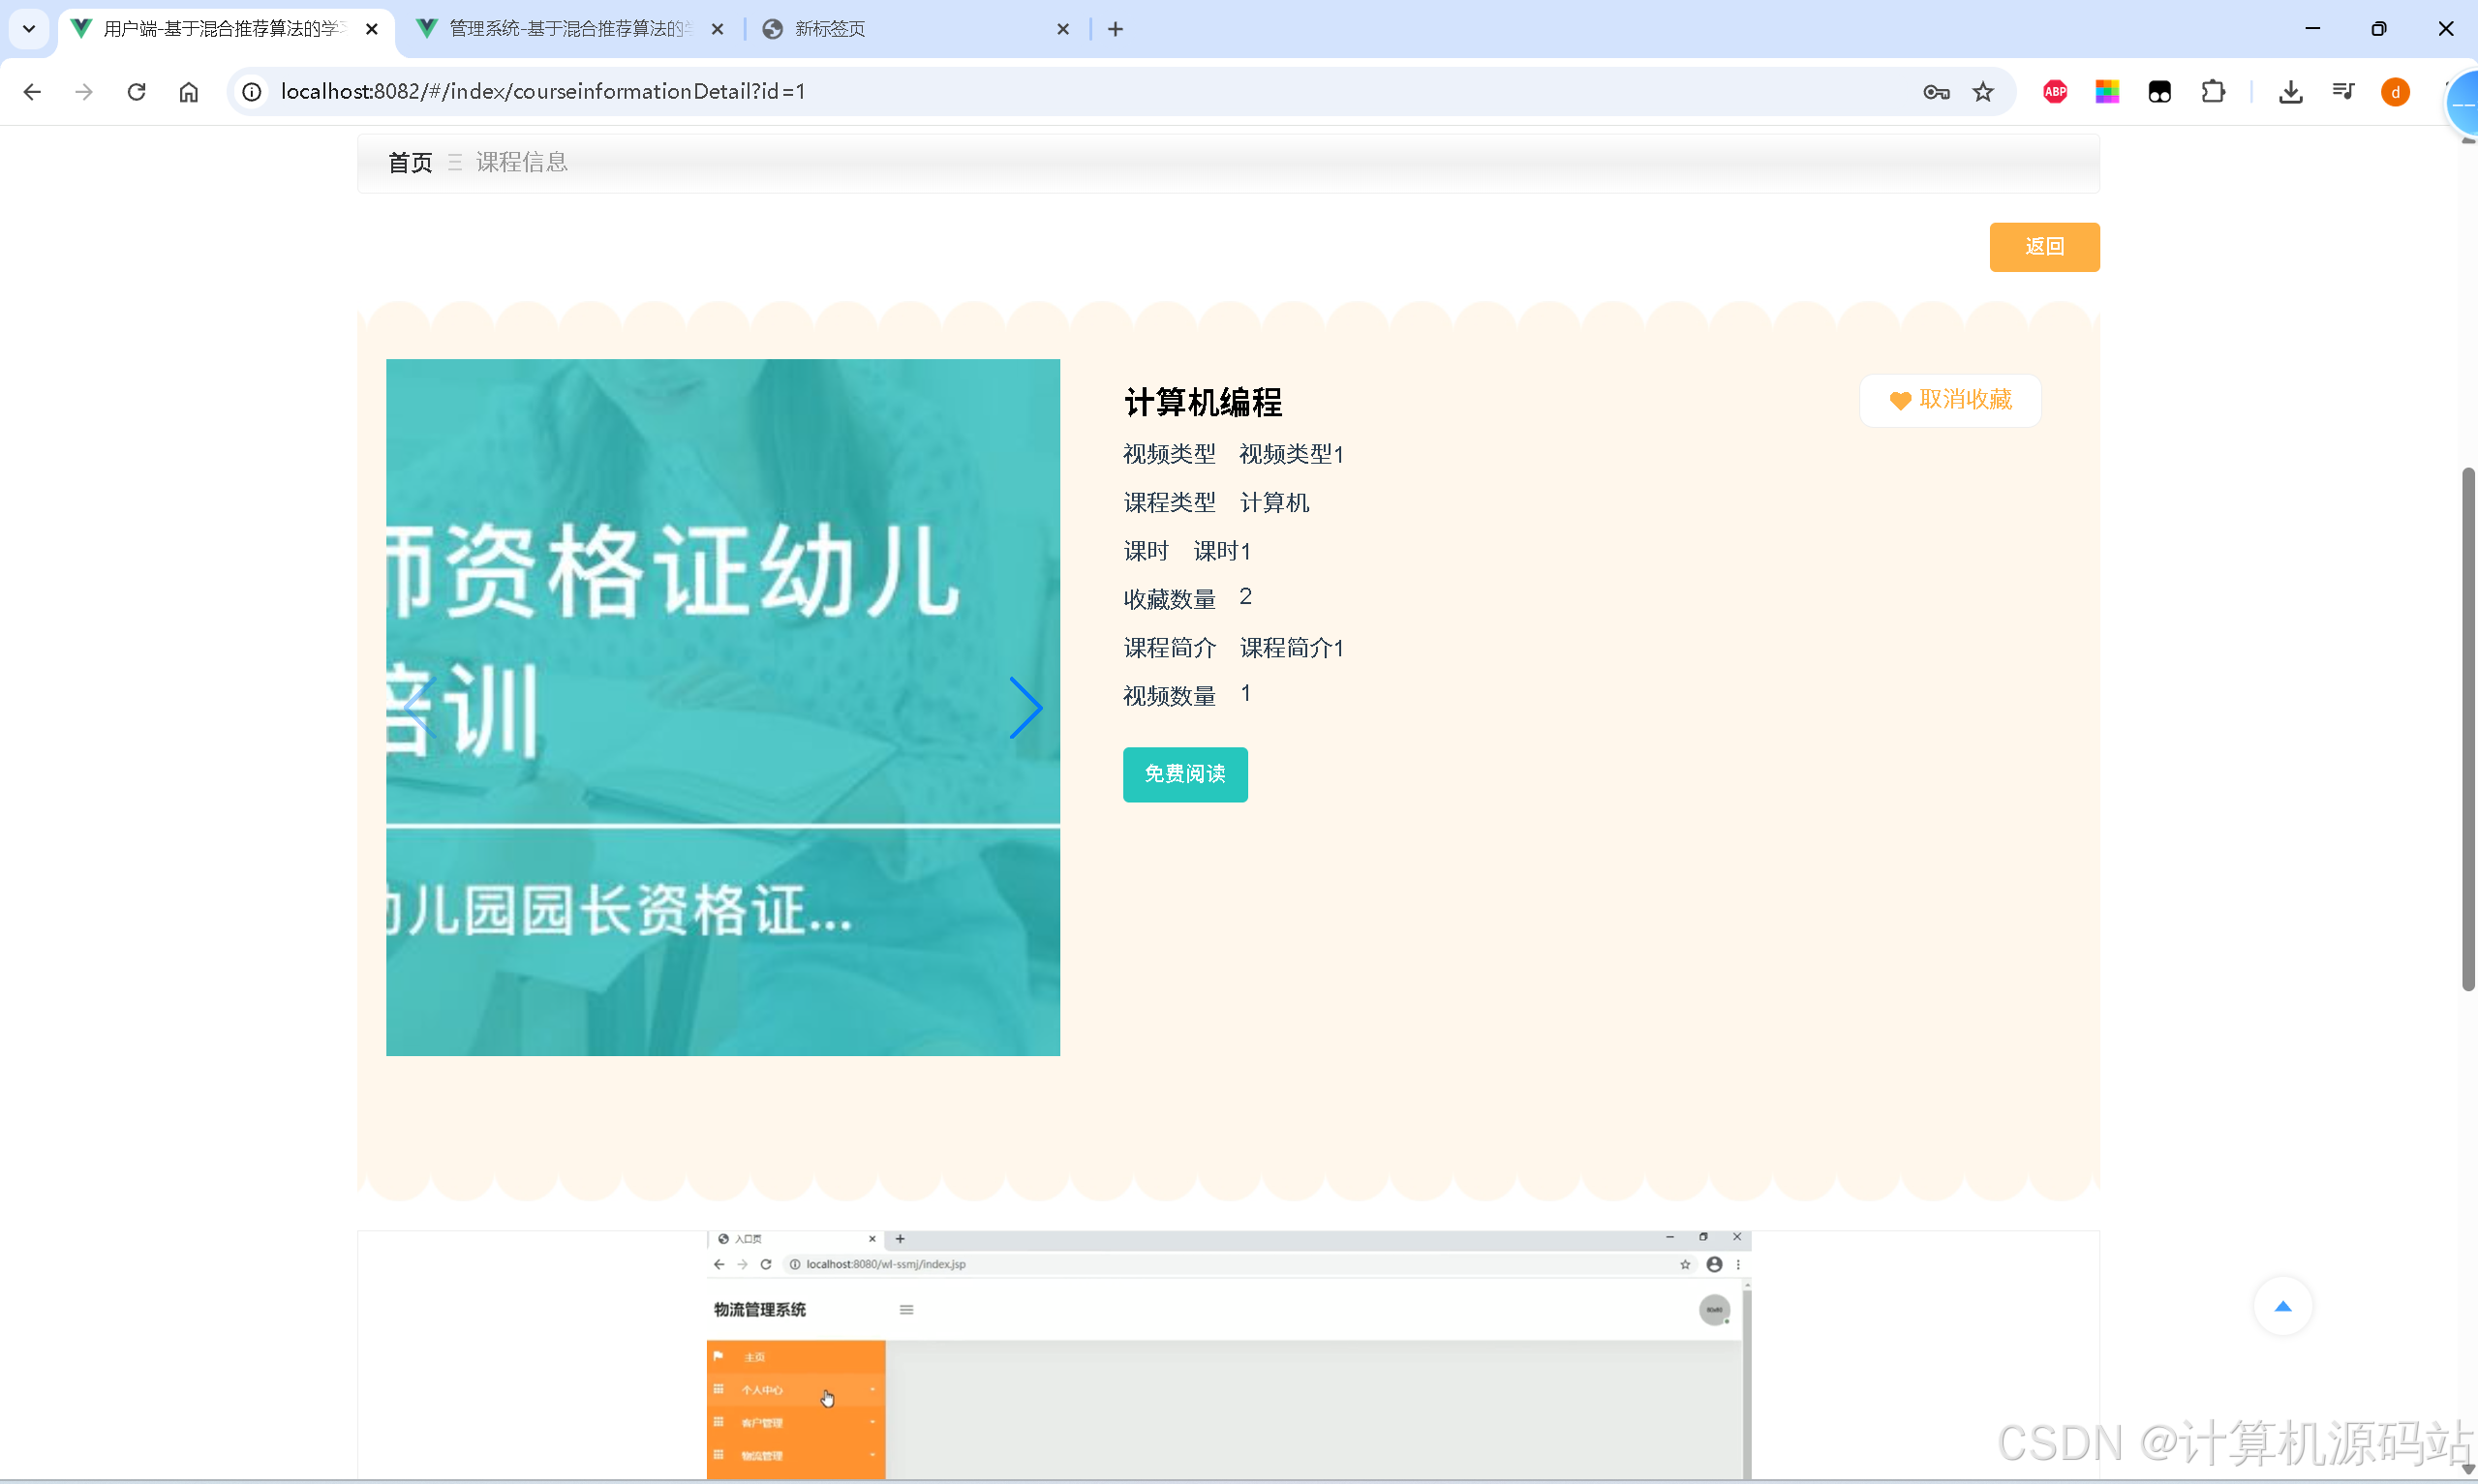Bookmark this page via the star icon
The width and height of the screenshot is (2478, 1484).
click(1984, 91)
